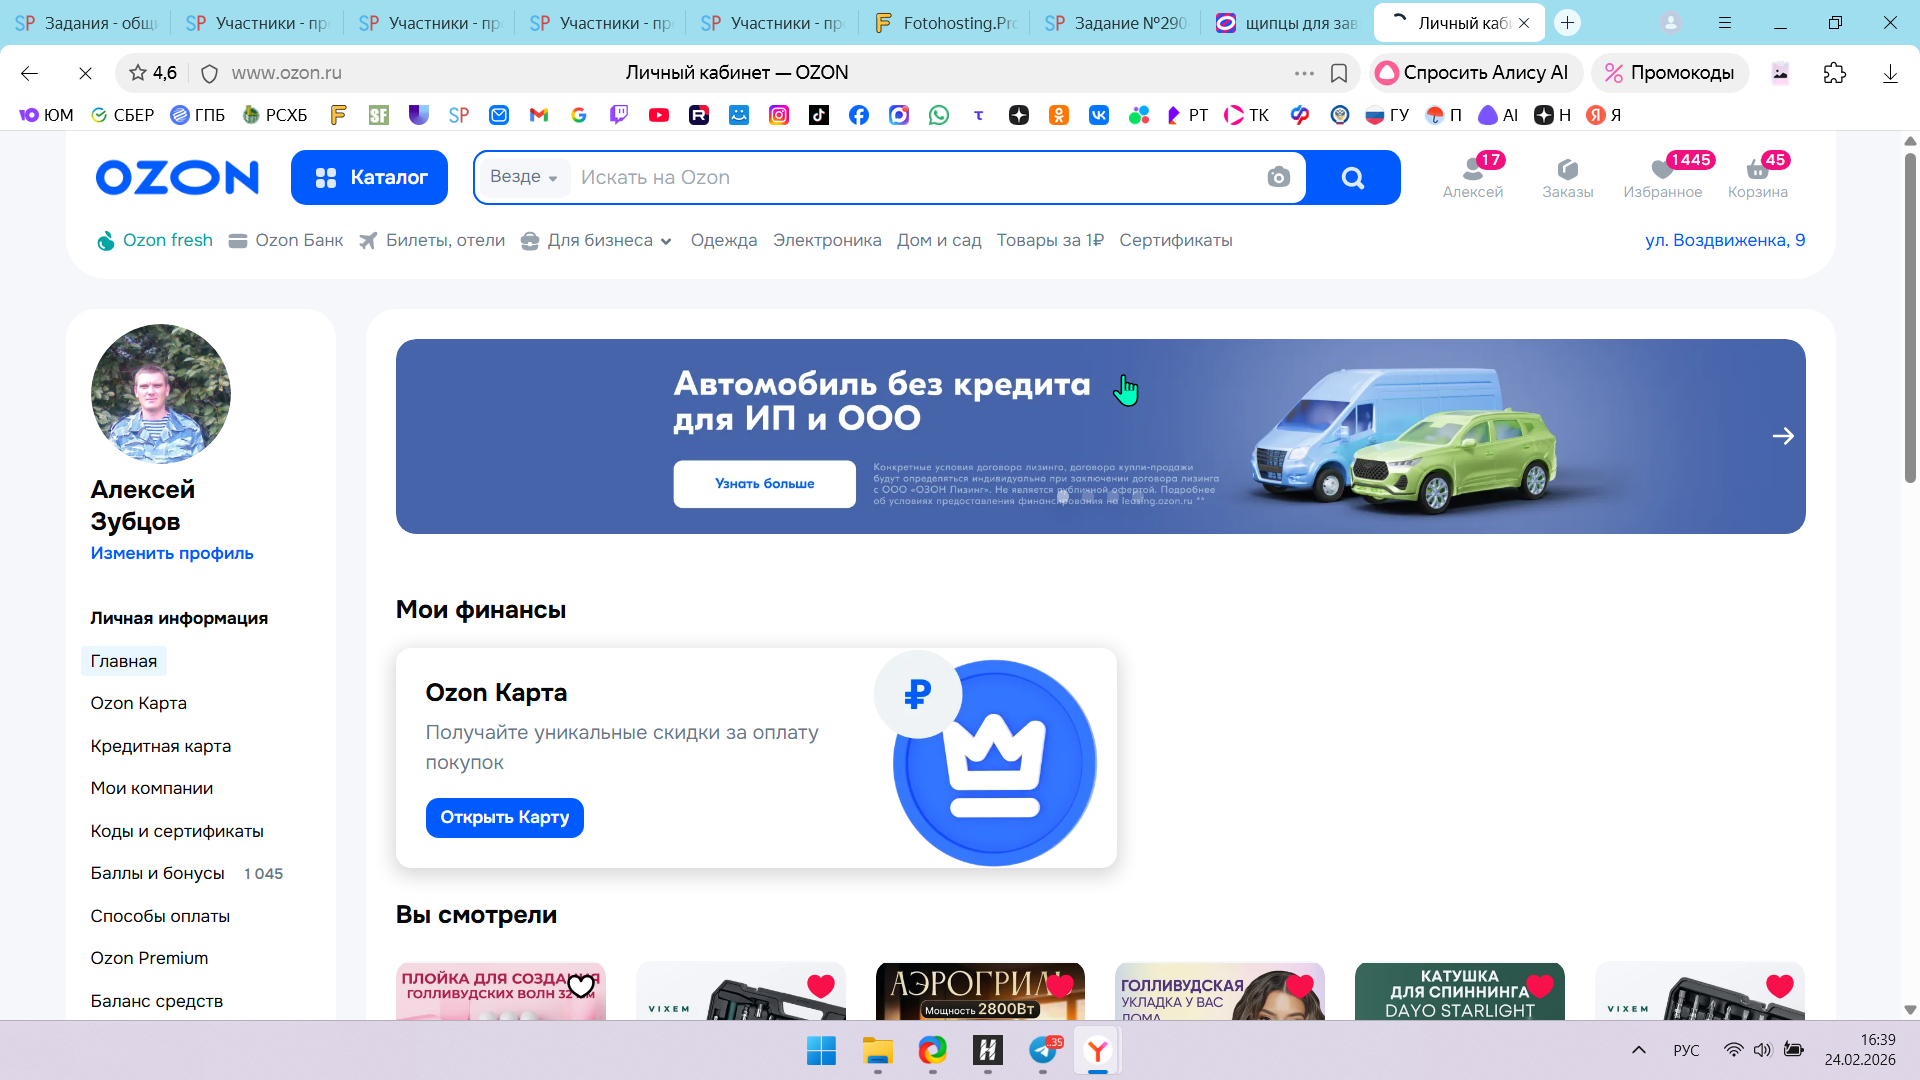Toggle favorite heart on Аэрогриль product card
1920x1080 pixels.
pyautogui.click(x=1060, y=987)
